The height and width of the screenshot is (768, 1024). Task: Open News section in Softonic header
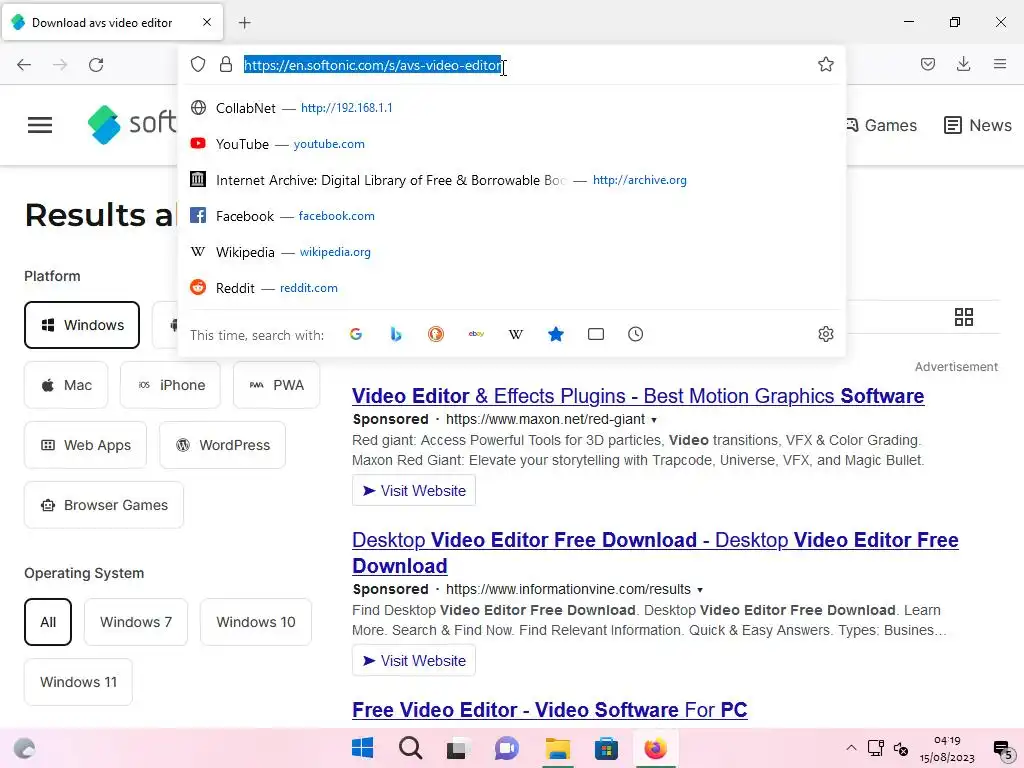click(x=978, y=125)
